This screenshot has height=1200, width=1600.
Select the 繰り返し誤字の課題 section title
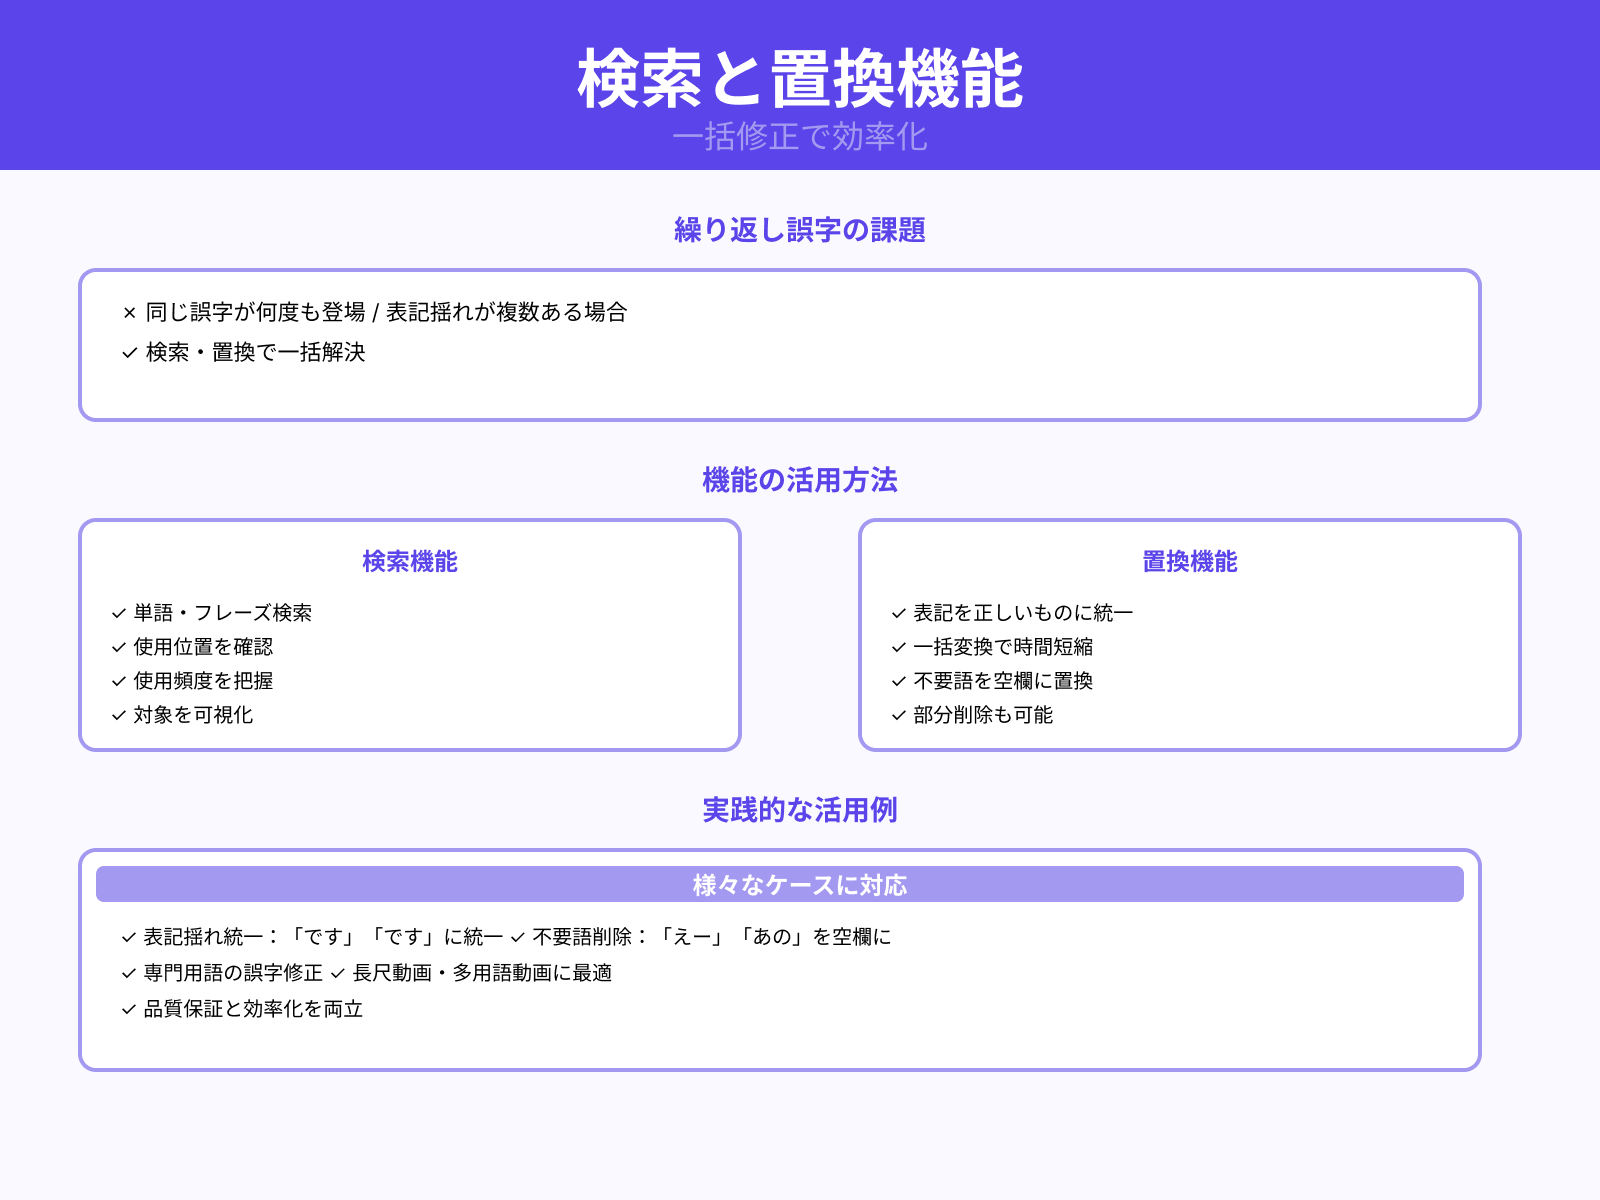click(800, 230)
